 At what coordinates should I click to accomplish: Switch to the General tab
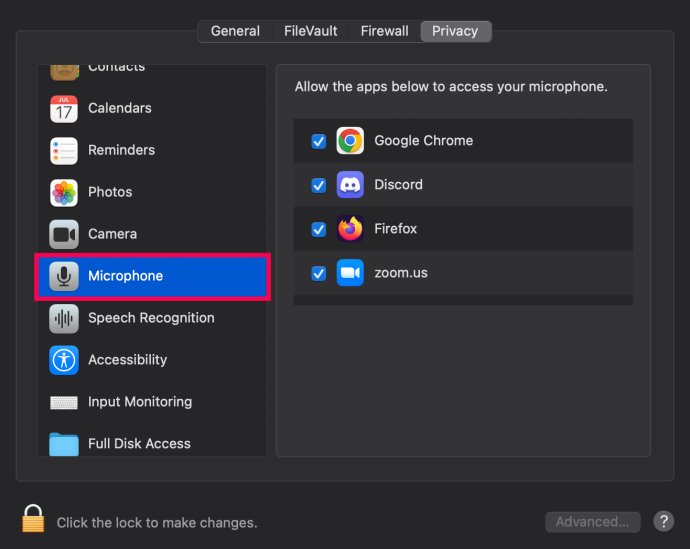235,31
